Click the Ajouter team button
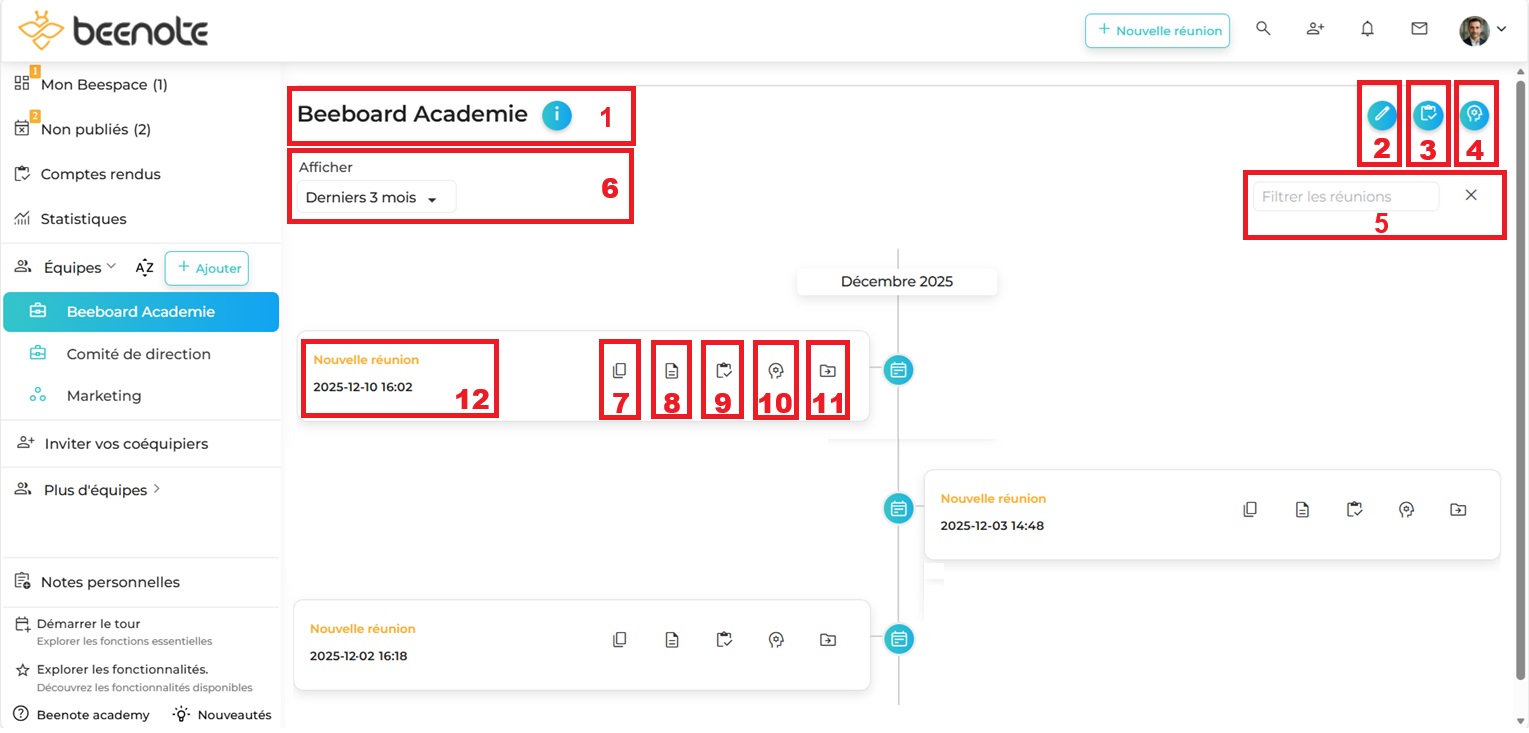 pos(207,268)
